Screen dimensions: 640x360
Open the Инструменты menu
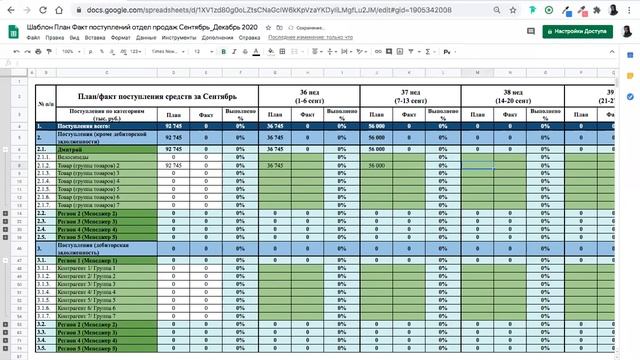[179, 38]
